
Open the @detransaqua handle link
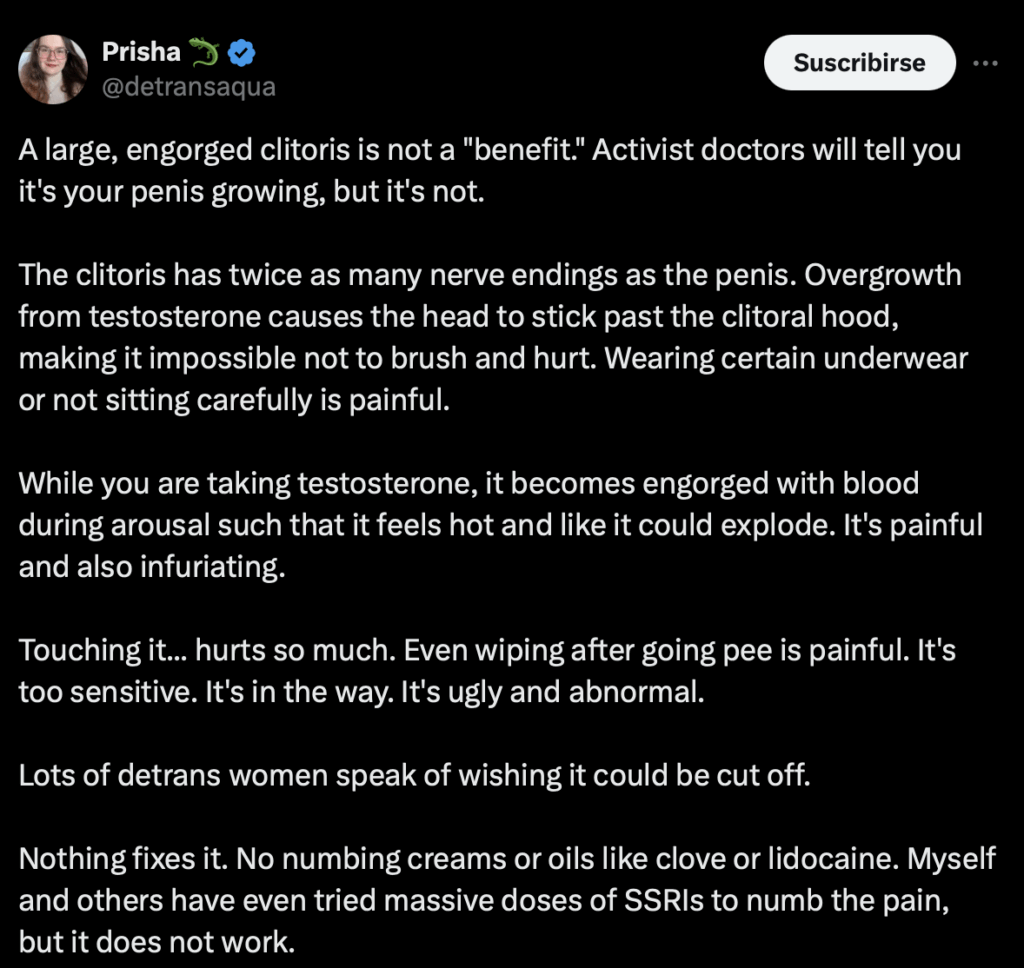189,86
